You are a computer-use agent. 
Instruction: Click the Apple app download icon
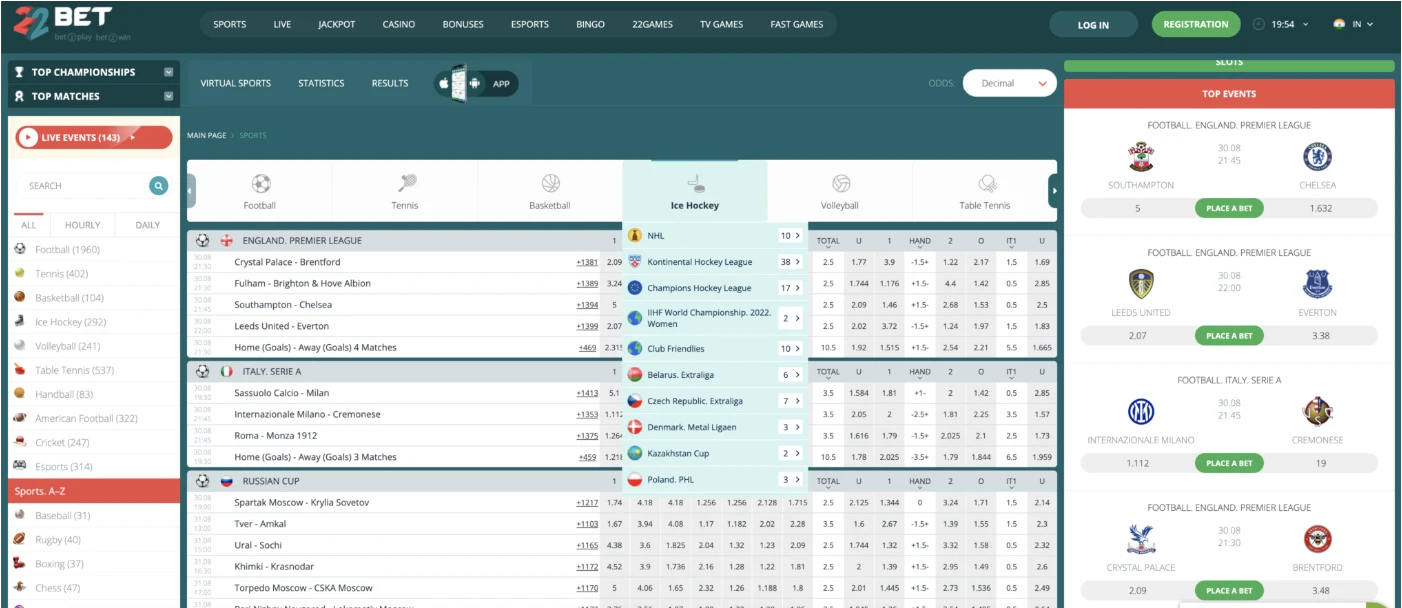[x=443, y=83]
